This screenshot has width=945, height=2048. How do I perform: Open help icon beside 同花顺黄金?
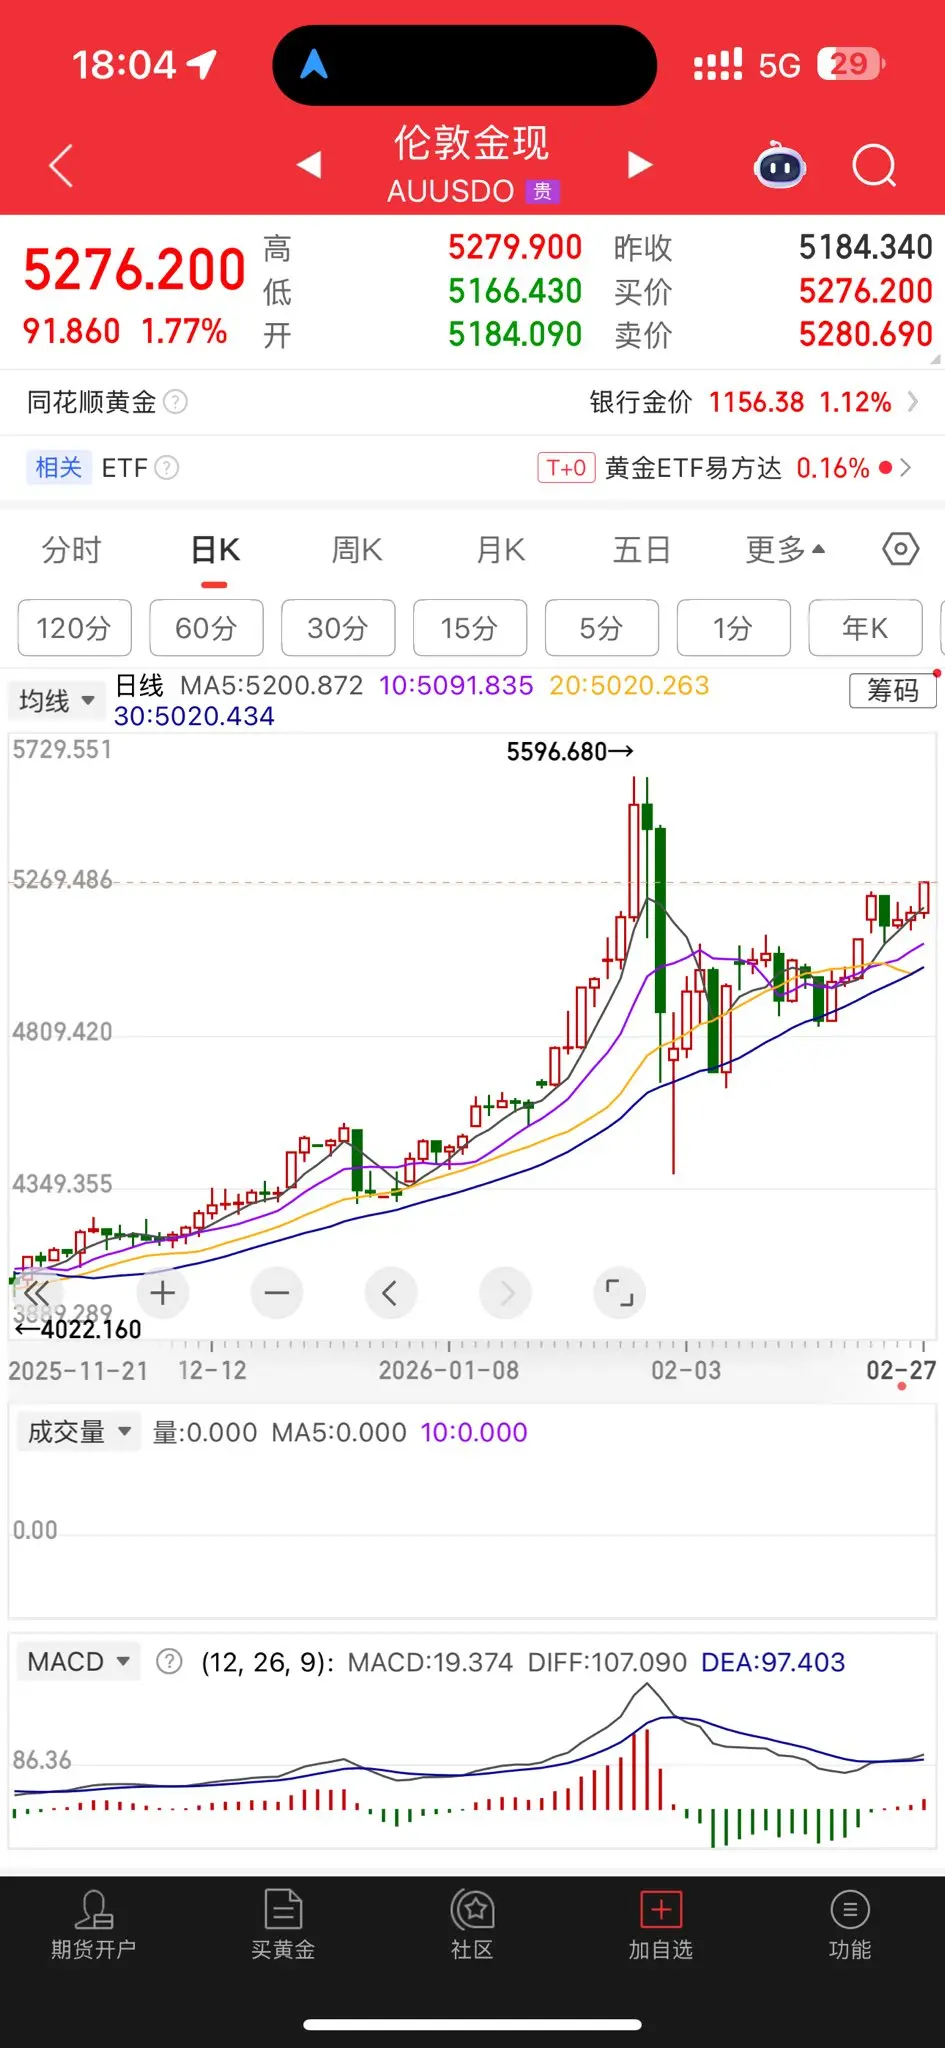[x=175, y=402]
